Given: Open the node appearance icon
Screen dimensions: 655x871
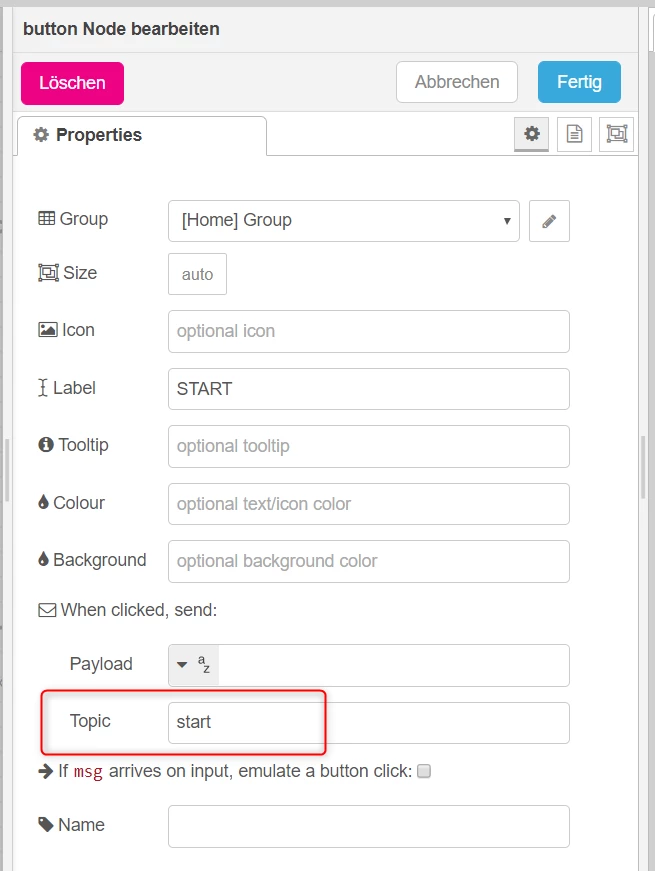Looking at the screenshot, I should coord(616,134).
